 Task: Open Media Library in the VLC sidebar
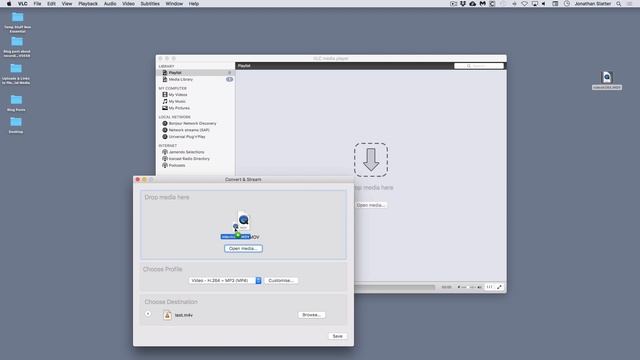click(x=196, y=80)
